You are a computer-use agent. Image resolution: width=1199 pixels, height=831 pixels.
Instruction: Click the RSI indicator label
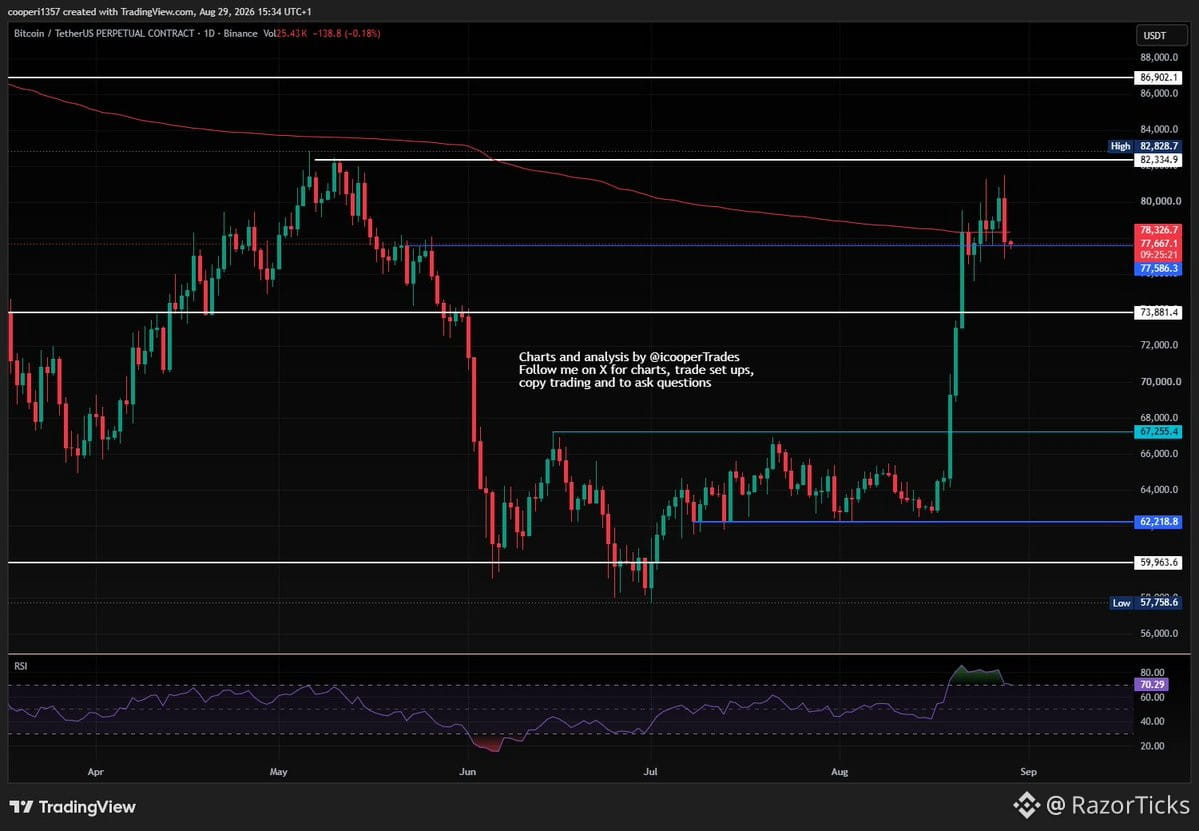[x=21, y=666]
